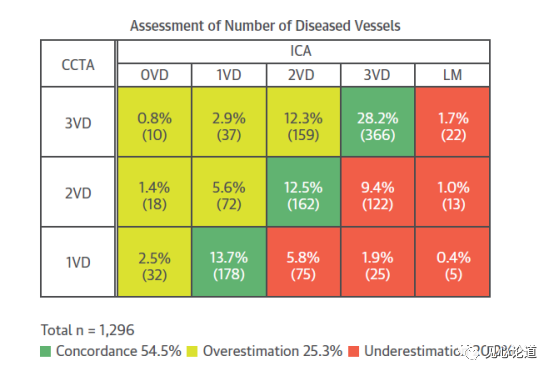The image size is (554, 376).
Task: Click the 12.3% (159) overestimation cell
Action: [303, 122]
